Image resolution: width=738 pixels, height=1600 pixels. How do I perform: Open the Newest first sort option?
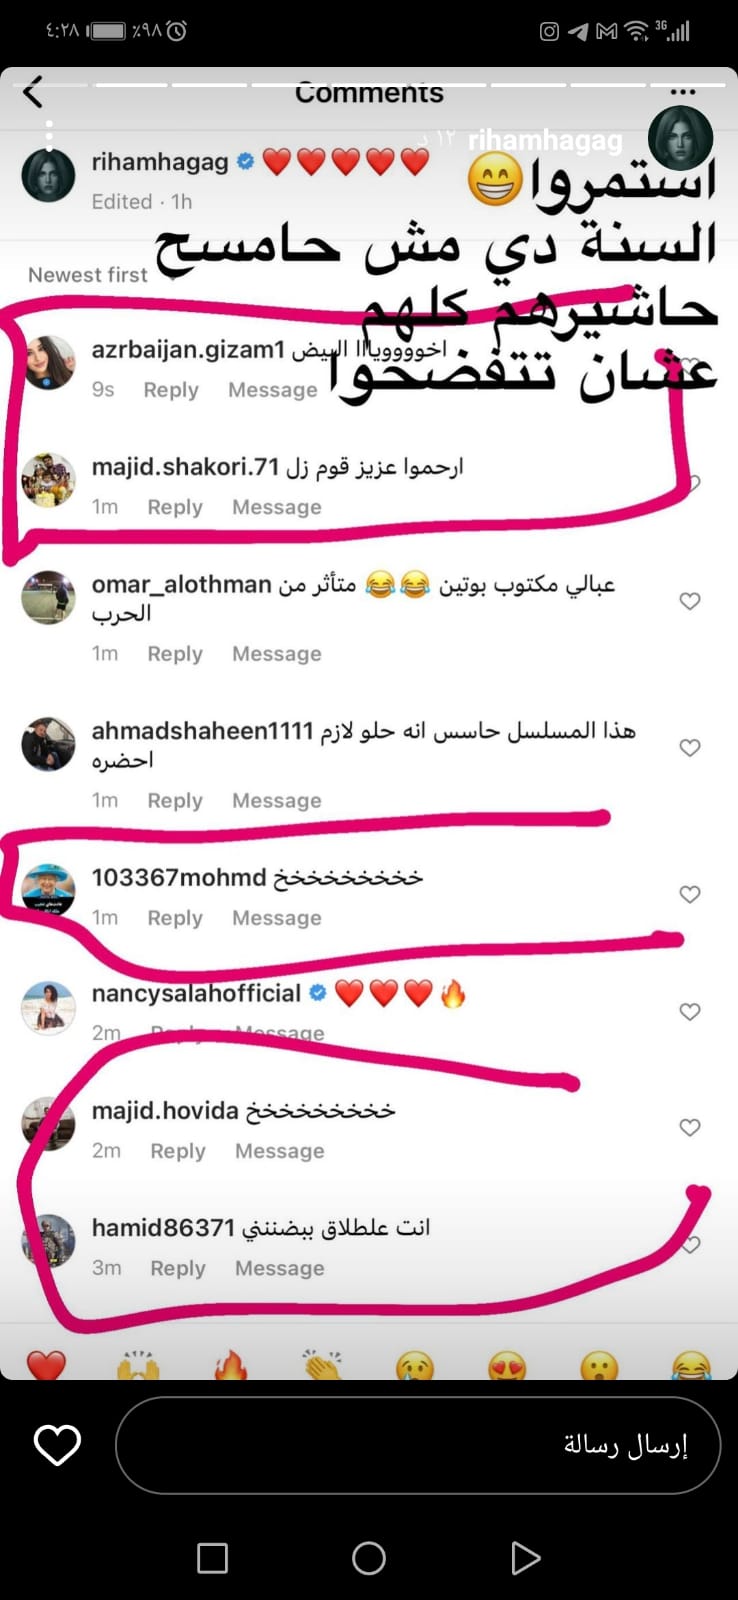[88, 275]
